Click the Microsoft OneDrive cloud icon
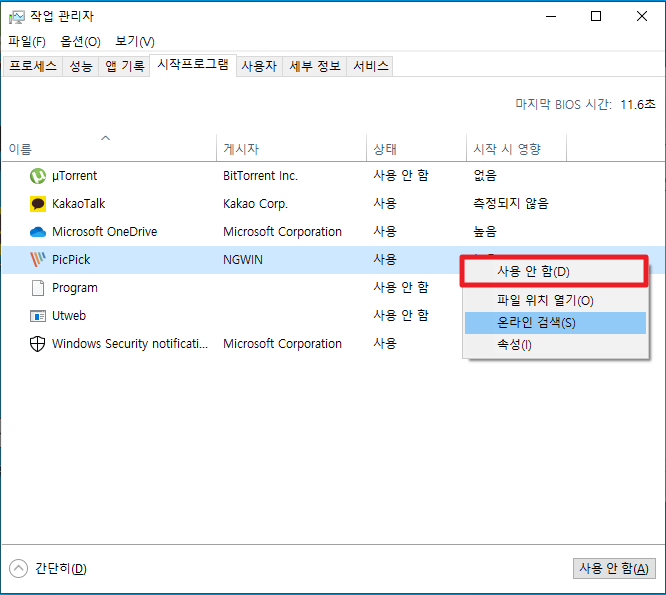Image resolution: width=666 pixels, height=595 pixels. (38, 232)
